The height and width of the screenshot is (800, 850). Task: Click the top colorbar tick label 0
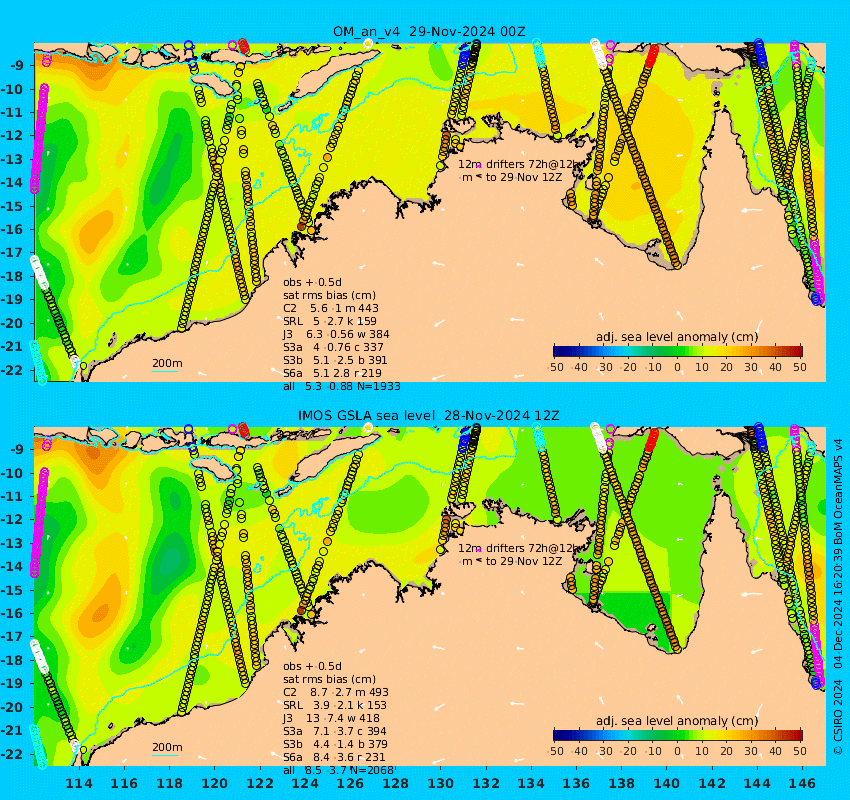[x=678, y=367]
